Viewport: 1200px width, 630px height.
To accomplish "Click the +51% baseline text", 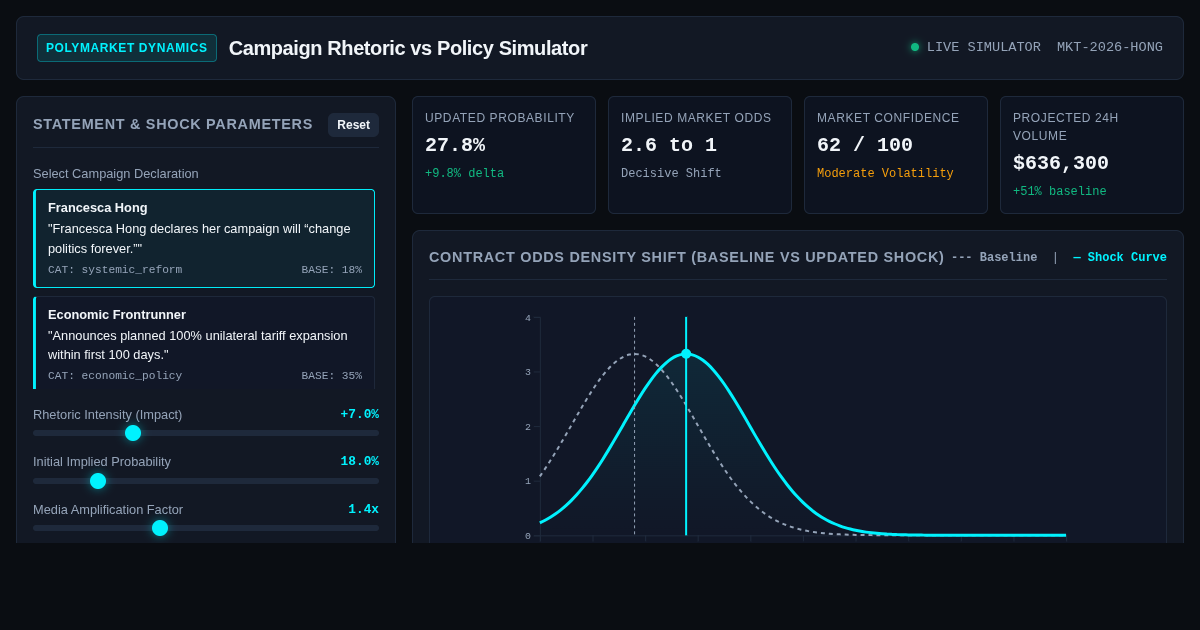I will point(1060,192).
